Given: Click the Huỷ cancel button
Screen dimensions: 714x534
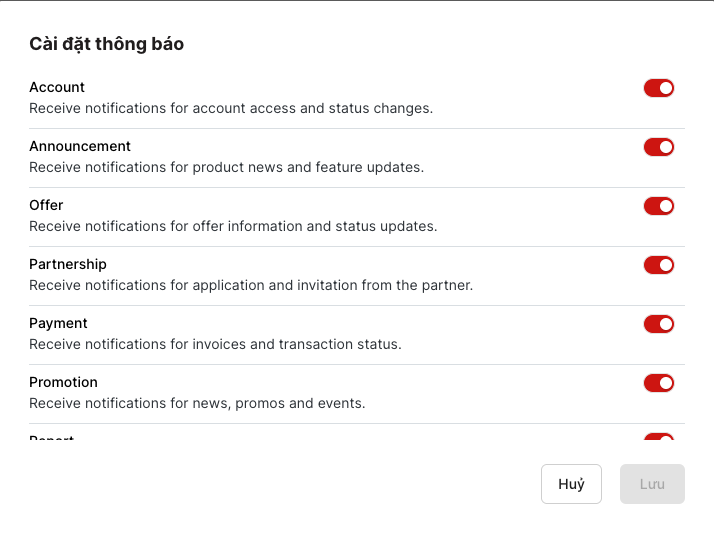Looking at the screenshot, I should pos(571,484).
